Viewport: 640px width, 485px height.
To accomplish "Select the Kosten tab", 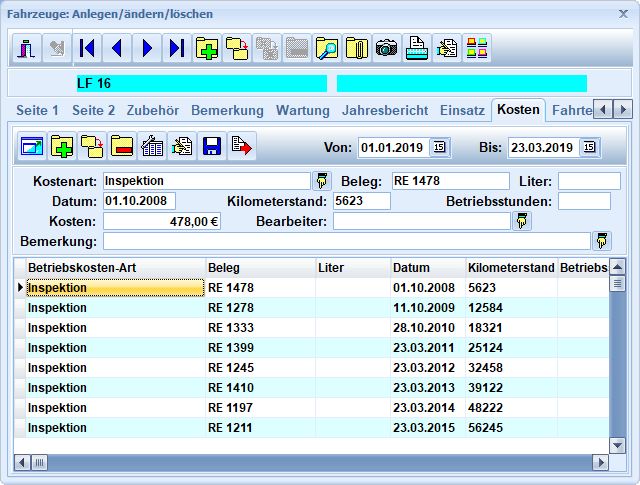I will (518, 109).
